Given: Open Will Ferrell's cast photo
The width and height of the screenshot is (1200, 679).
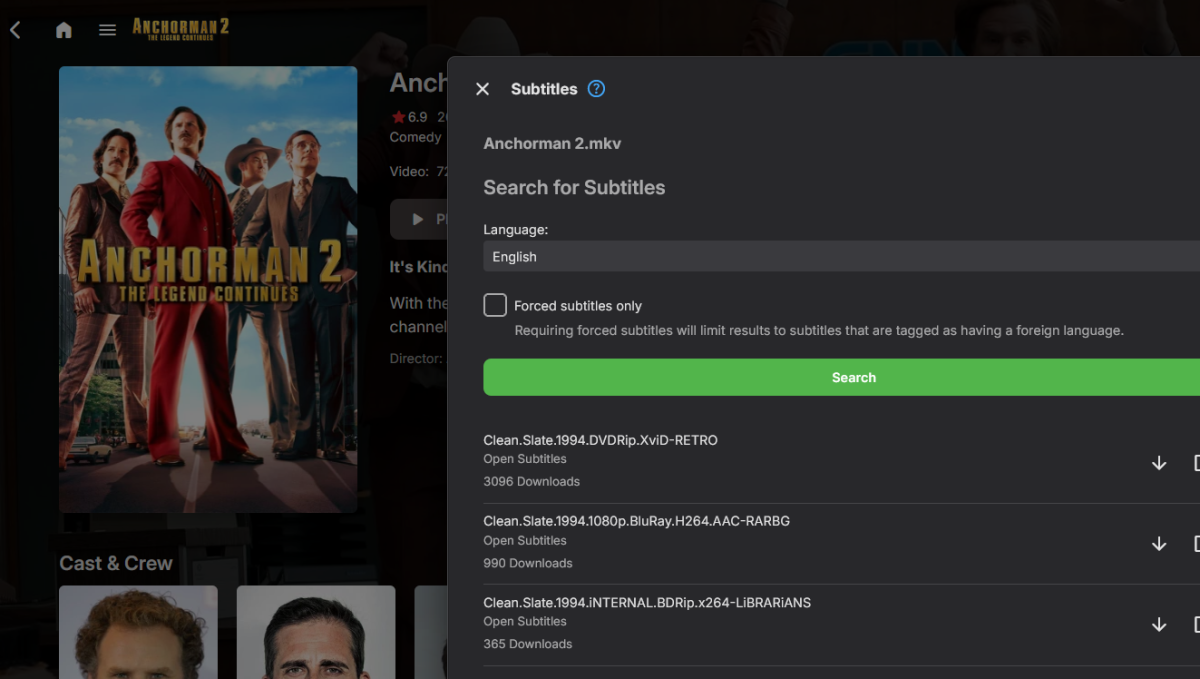Looking at the screenshot, I should coord(138,632).
